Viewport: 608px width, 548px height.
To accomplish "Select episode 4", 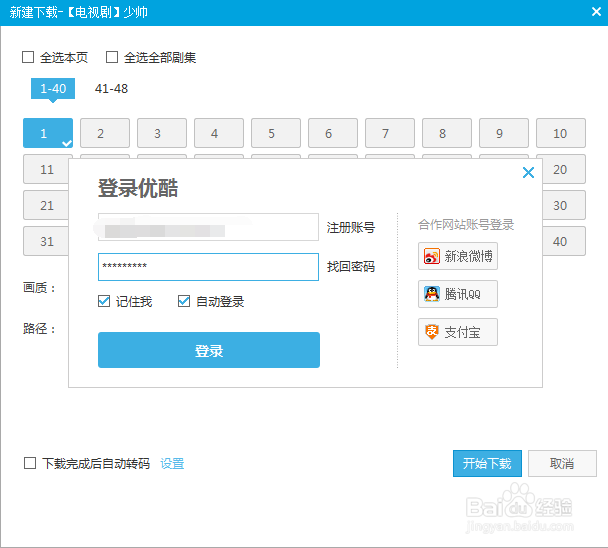I will tap(219, 133).
